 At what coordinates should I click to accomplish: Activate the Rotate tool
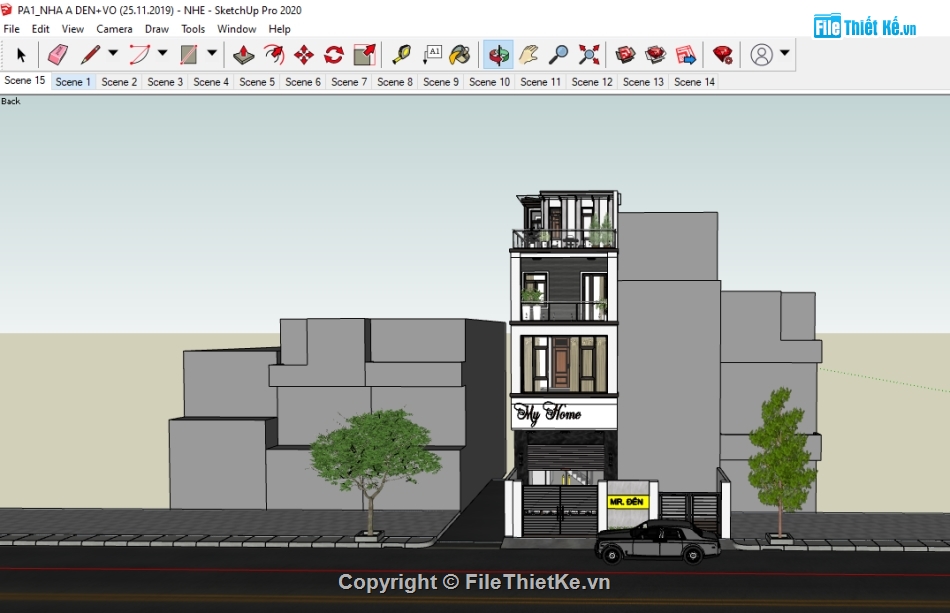334,55
